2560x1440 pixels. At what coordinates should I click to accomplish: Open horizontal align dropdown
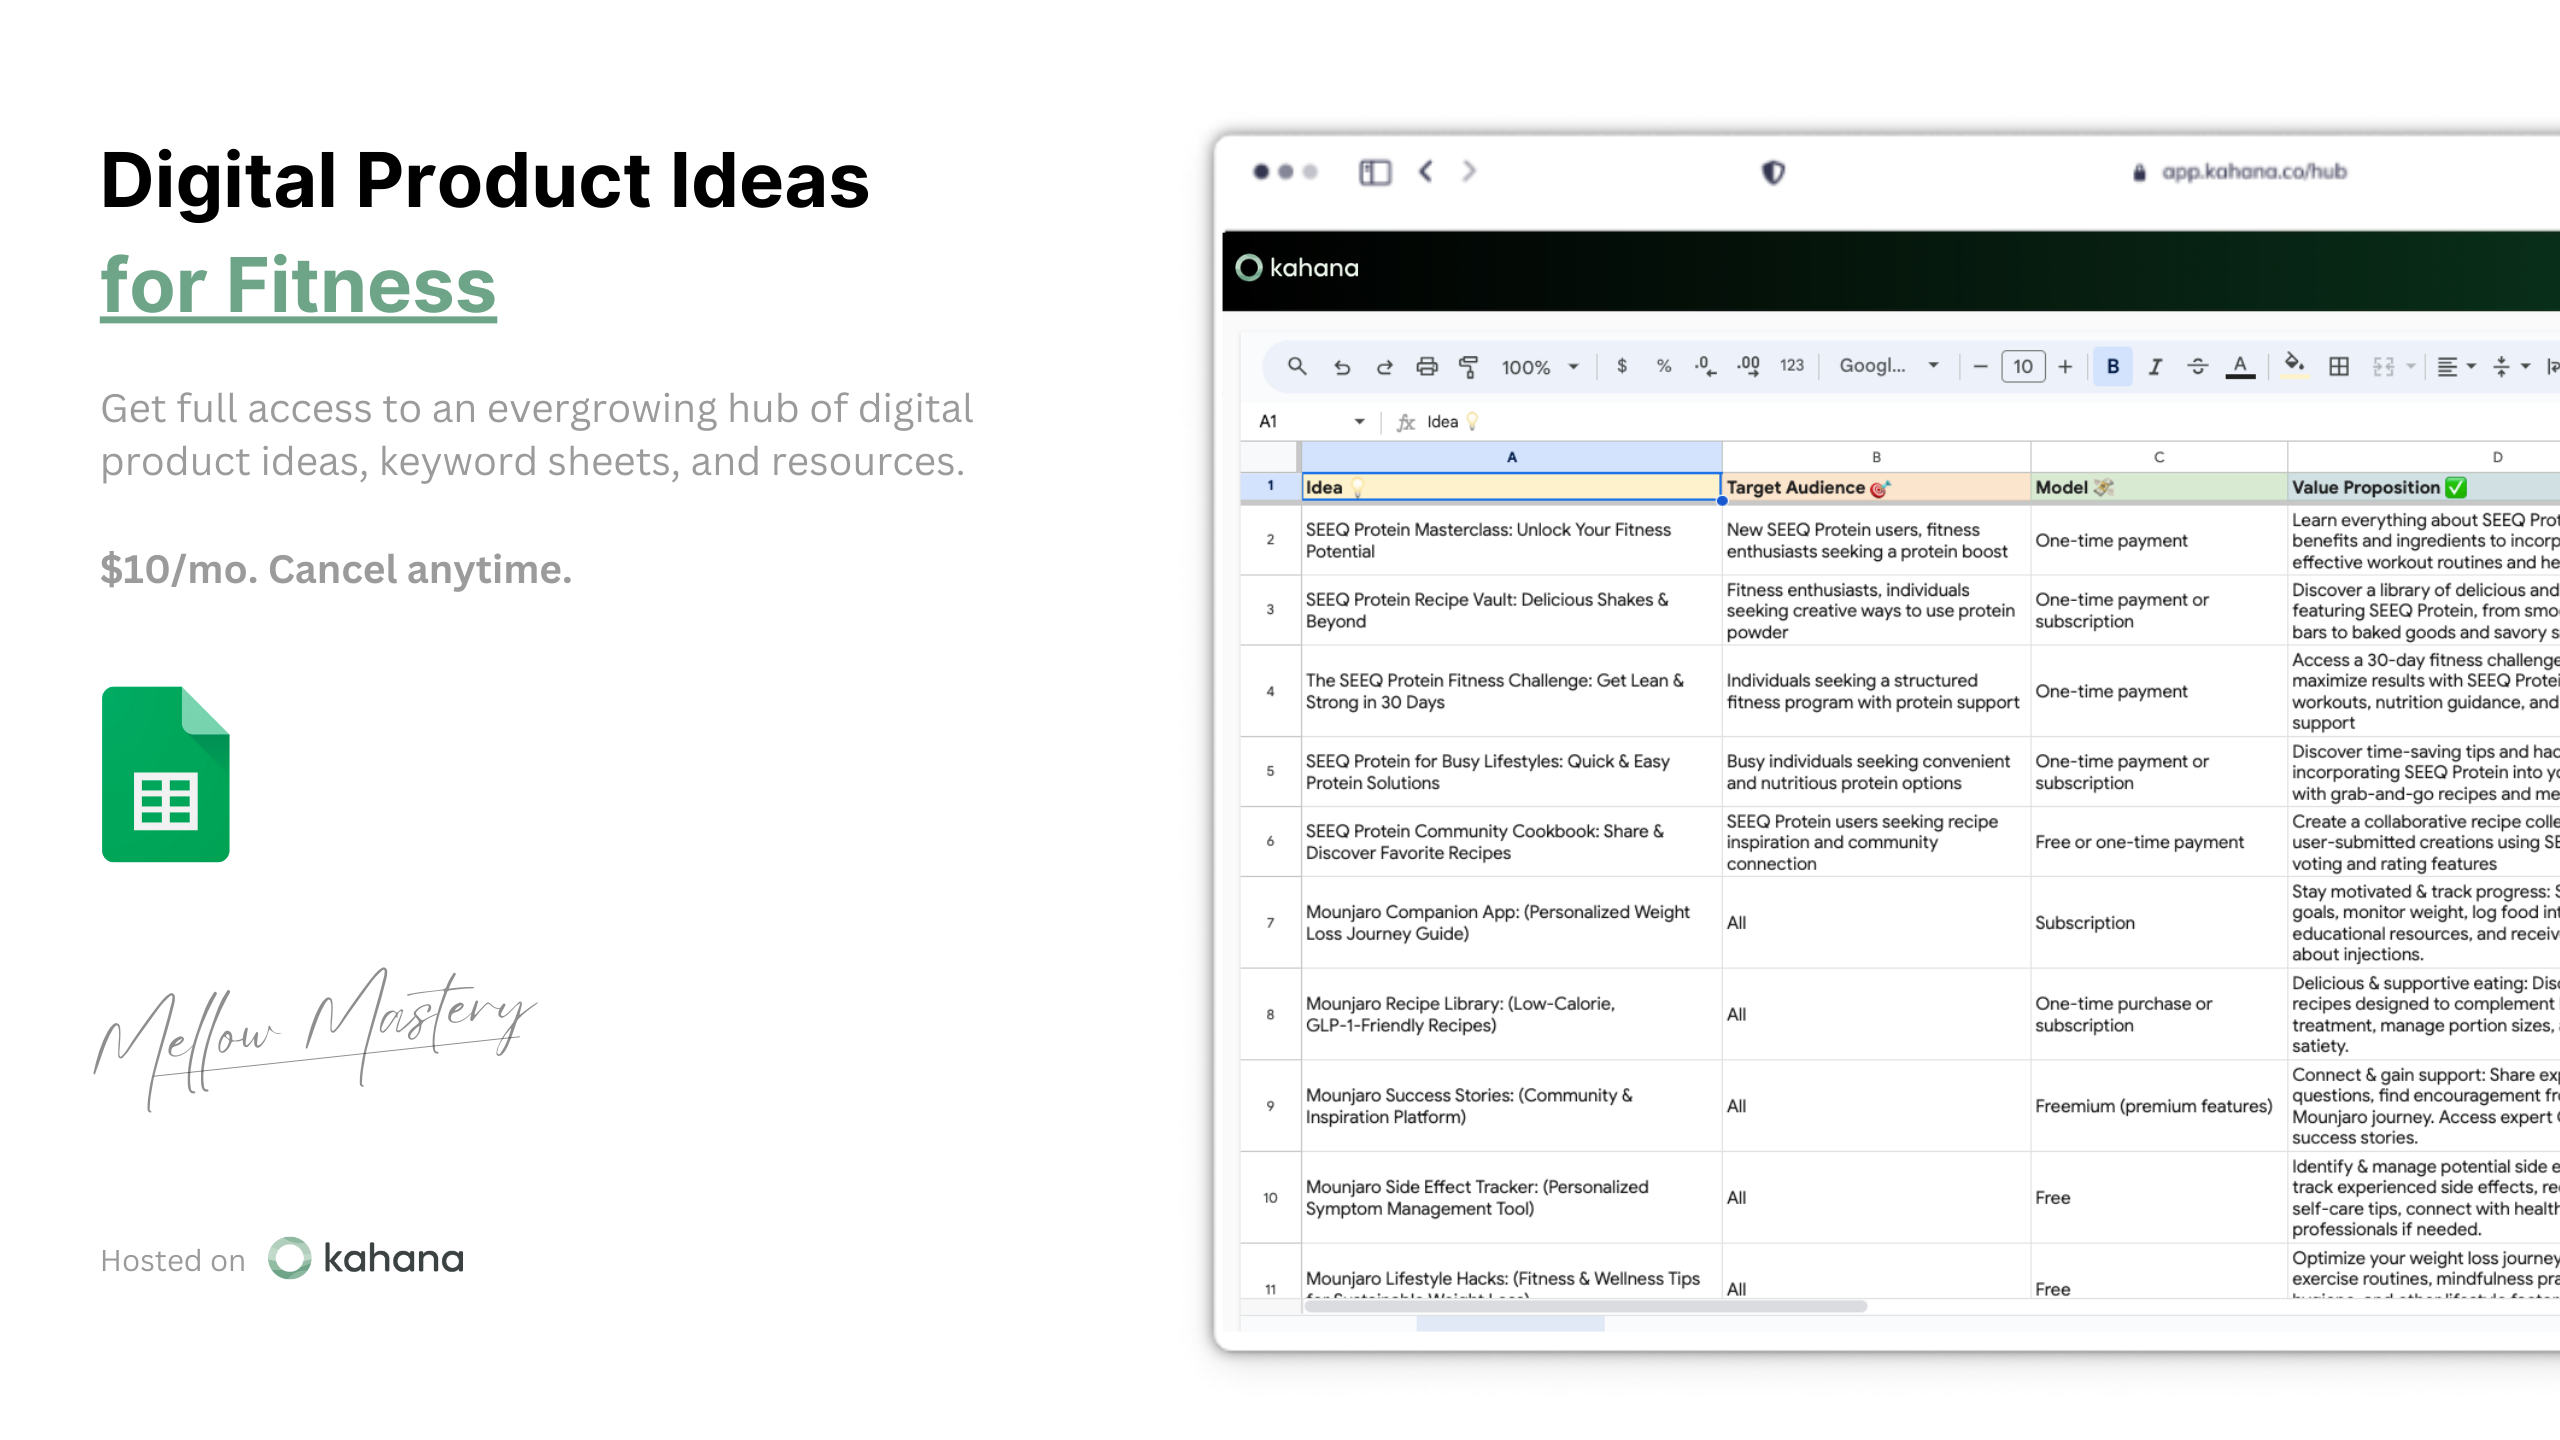(2456, 367)
